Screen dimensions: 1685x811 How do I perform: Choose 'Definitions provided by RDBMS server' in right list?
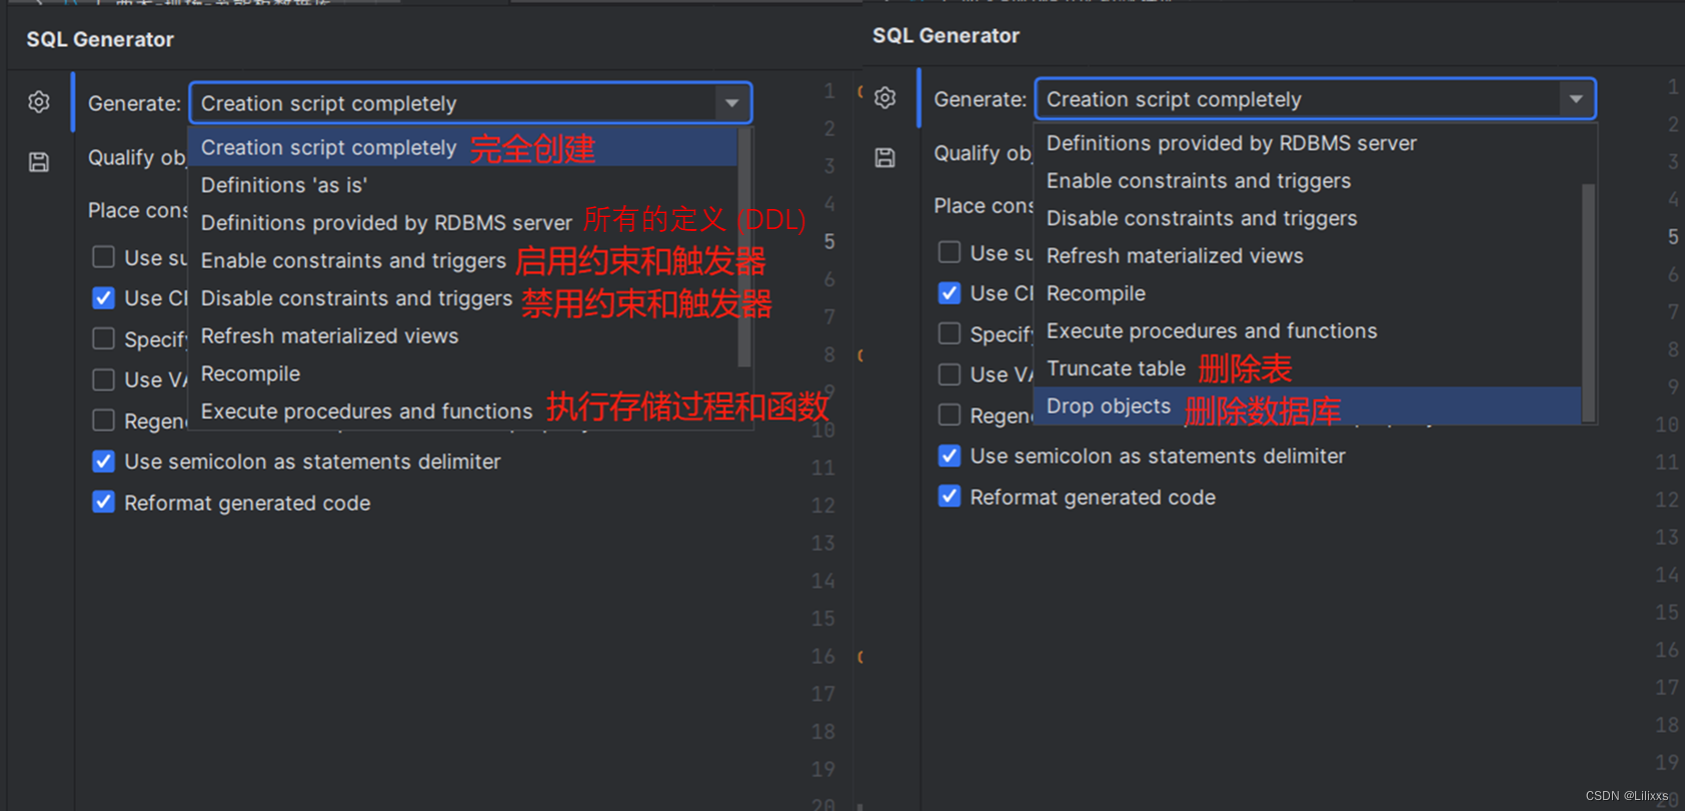click(1308, 143)
